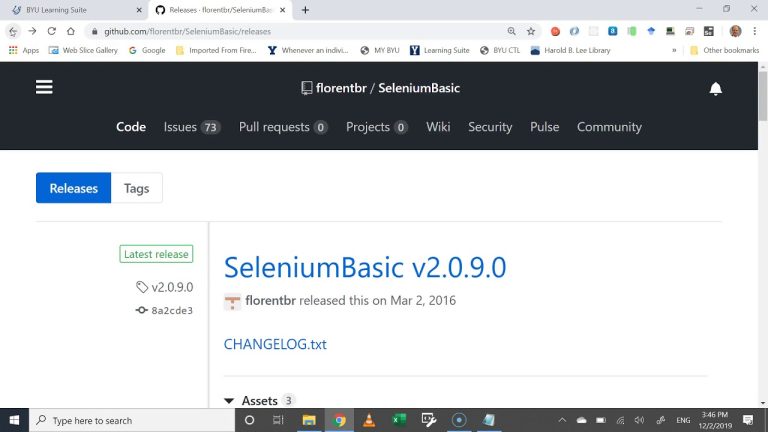Click the v2.0.9.0 tag link
Image resolution: width=768 pixels, height=432 pixels.
[172, 287]
